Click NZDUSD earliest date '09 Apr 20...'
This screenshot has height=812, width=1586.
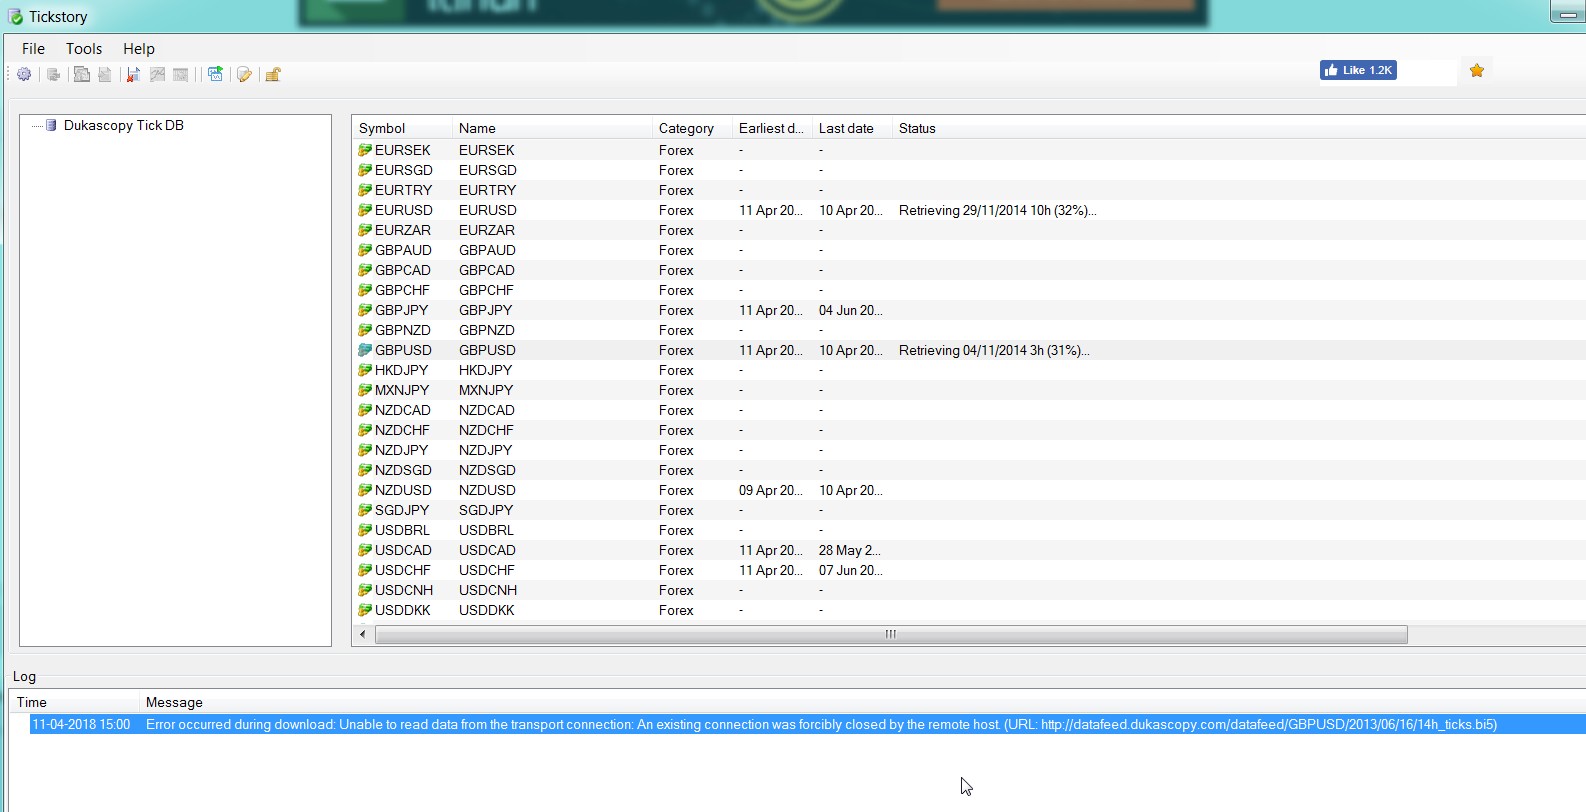771,490
